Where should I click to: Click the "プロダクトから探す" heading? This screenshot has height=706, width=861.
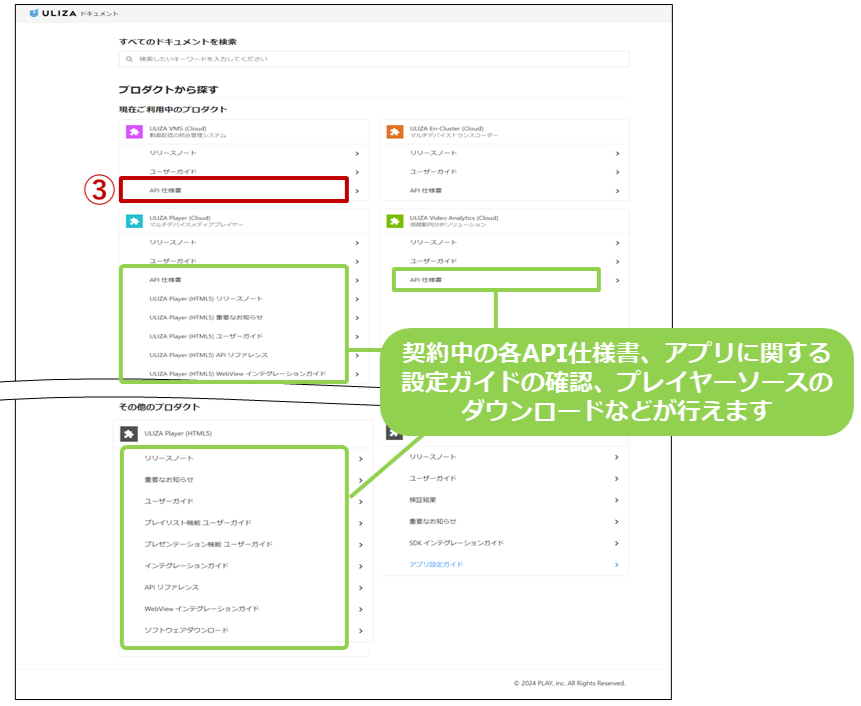pyautogui.click(x=169, y=89)
